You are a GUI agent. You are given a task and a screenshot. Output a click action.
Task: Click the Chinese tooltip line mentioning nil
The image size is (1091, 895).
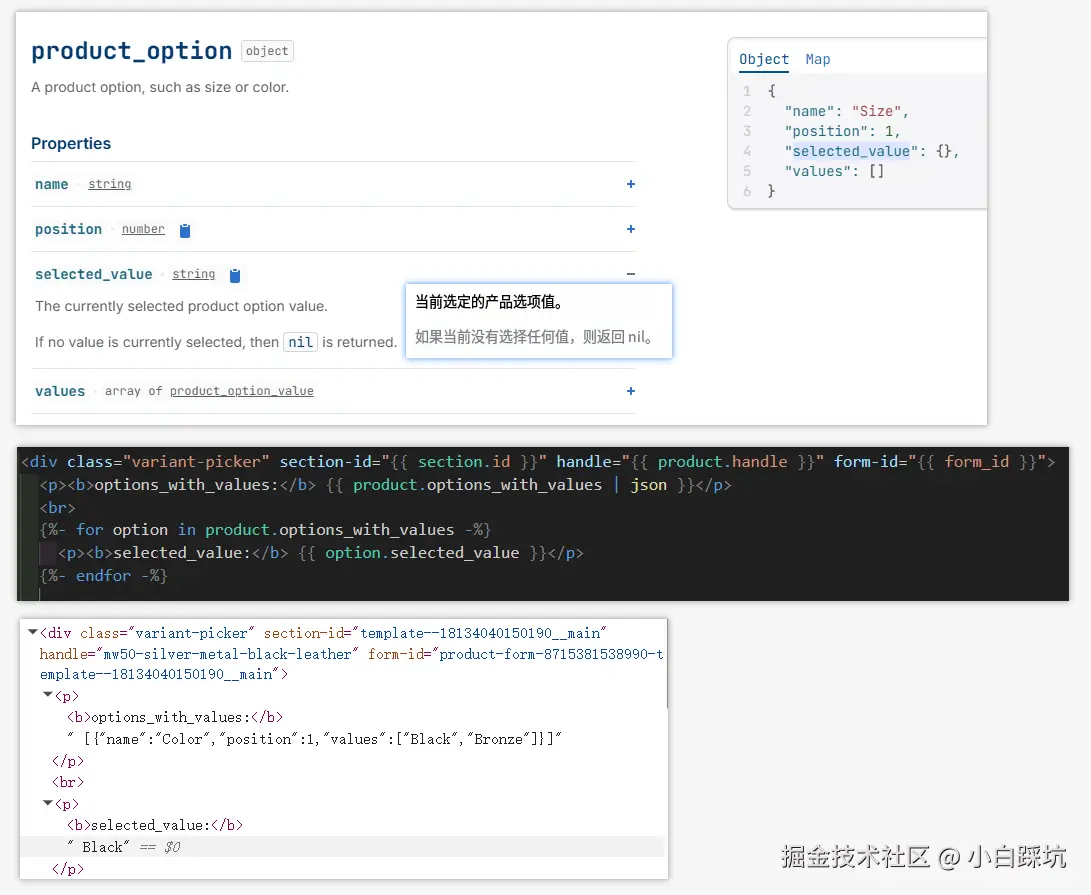534,337
